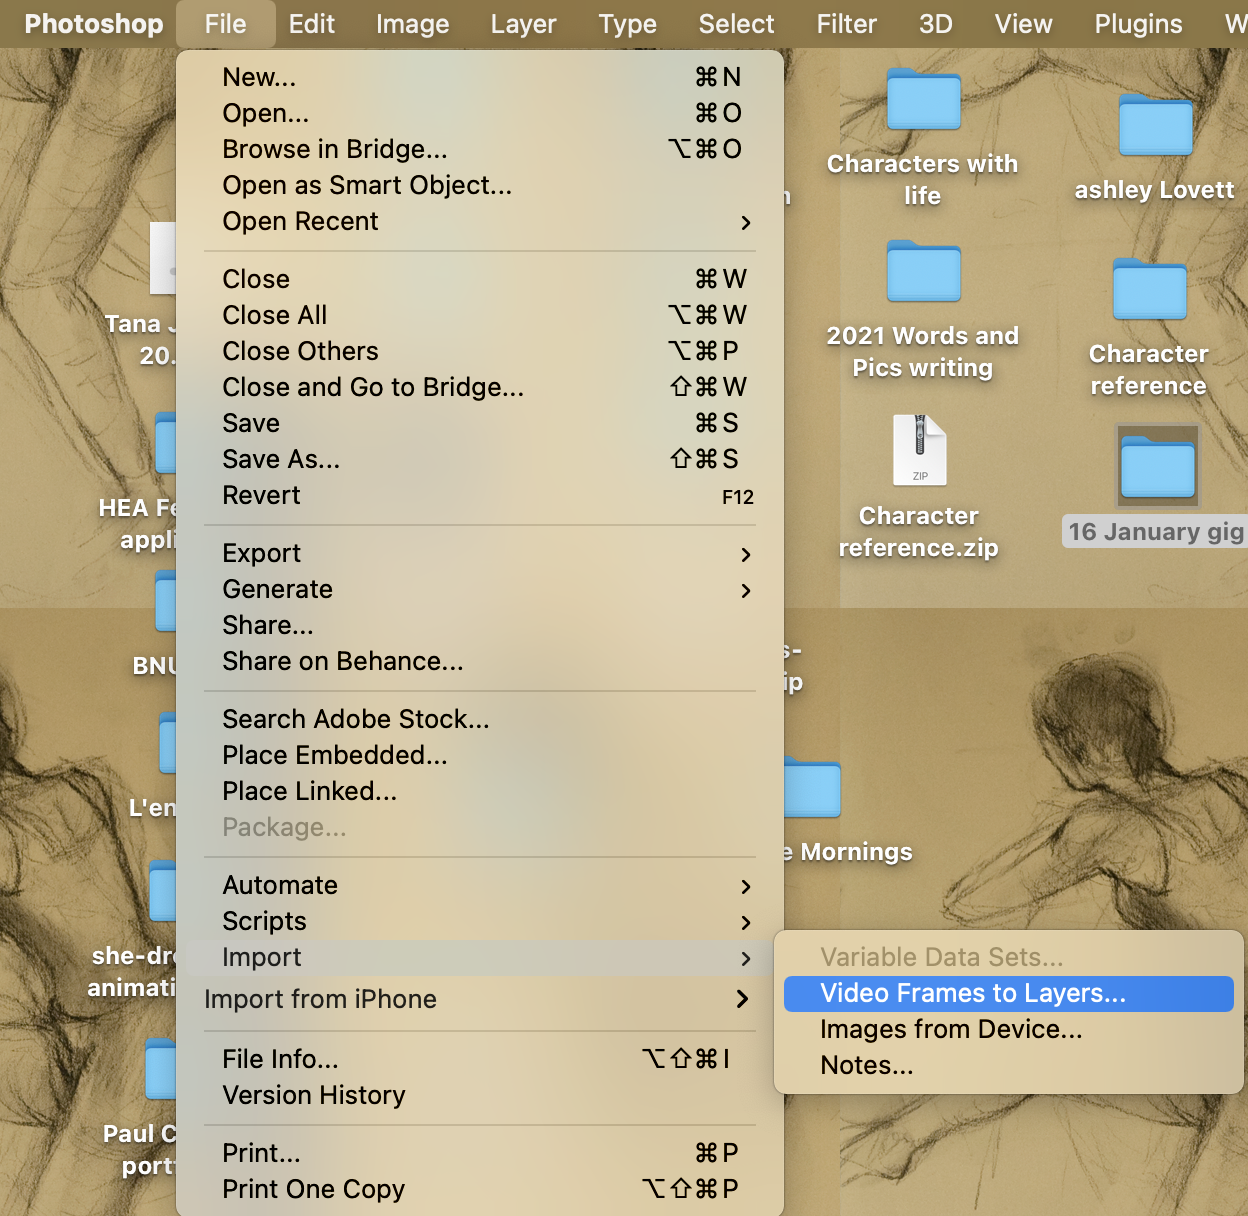Select the Characters with life folder icon
The image size is (1248, 1216).
[924, 99]
